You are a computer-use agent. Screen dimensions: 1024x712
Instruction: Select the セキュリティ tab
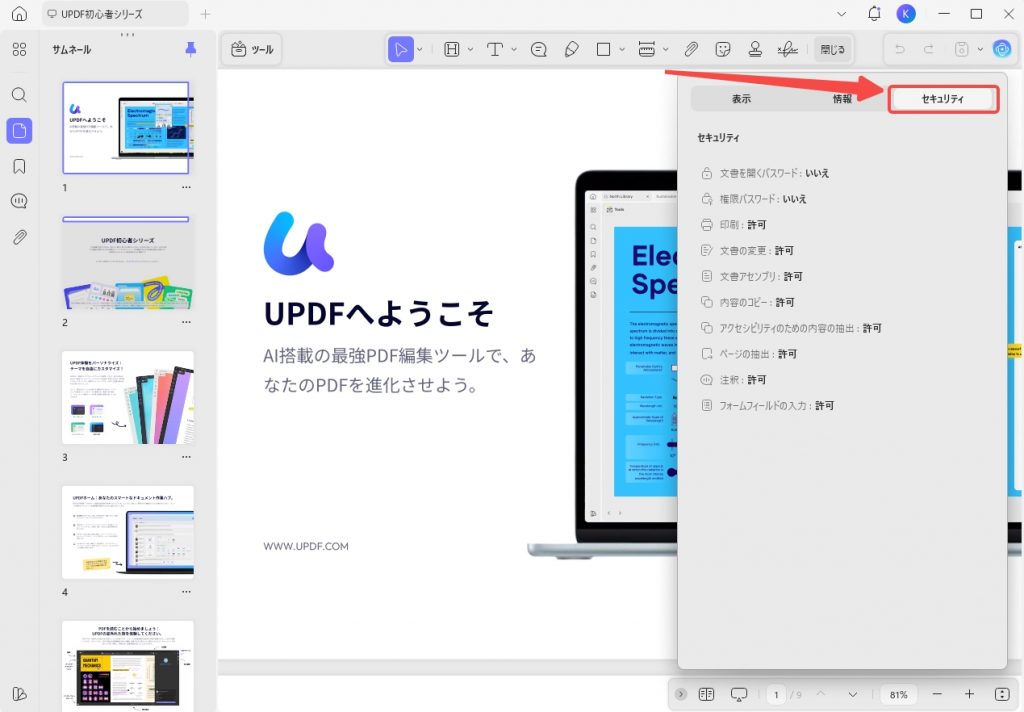(943, 99)
